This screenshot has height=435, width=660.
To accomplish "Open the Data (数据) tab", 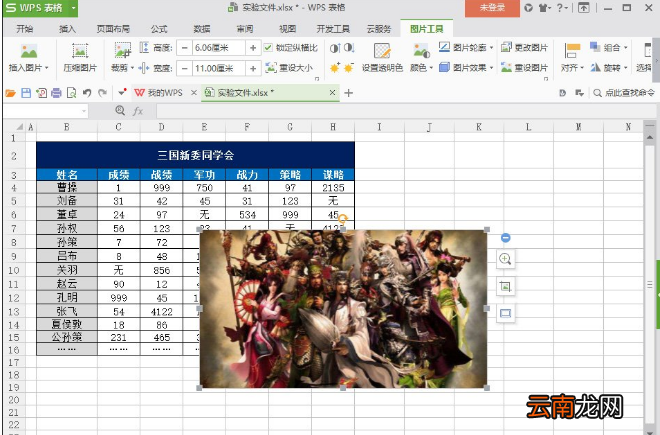I will tap(202, 29).
